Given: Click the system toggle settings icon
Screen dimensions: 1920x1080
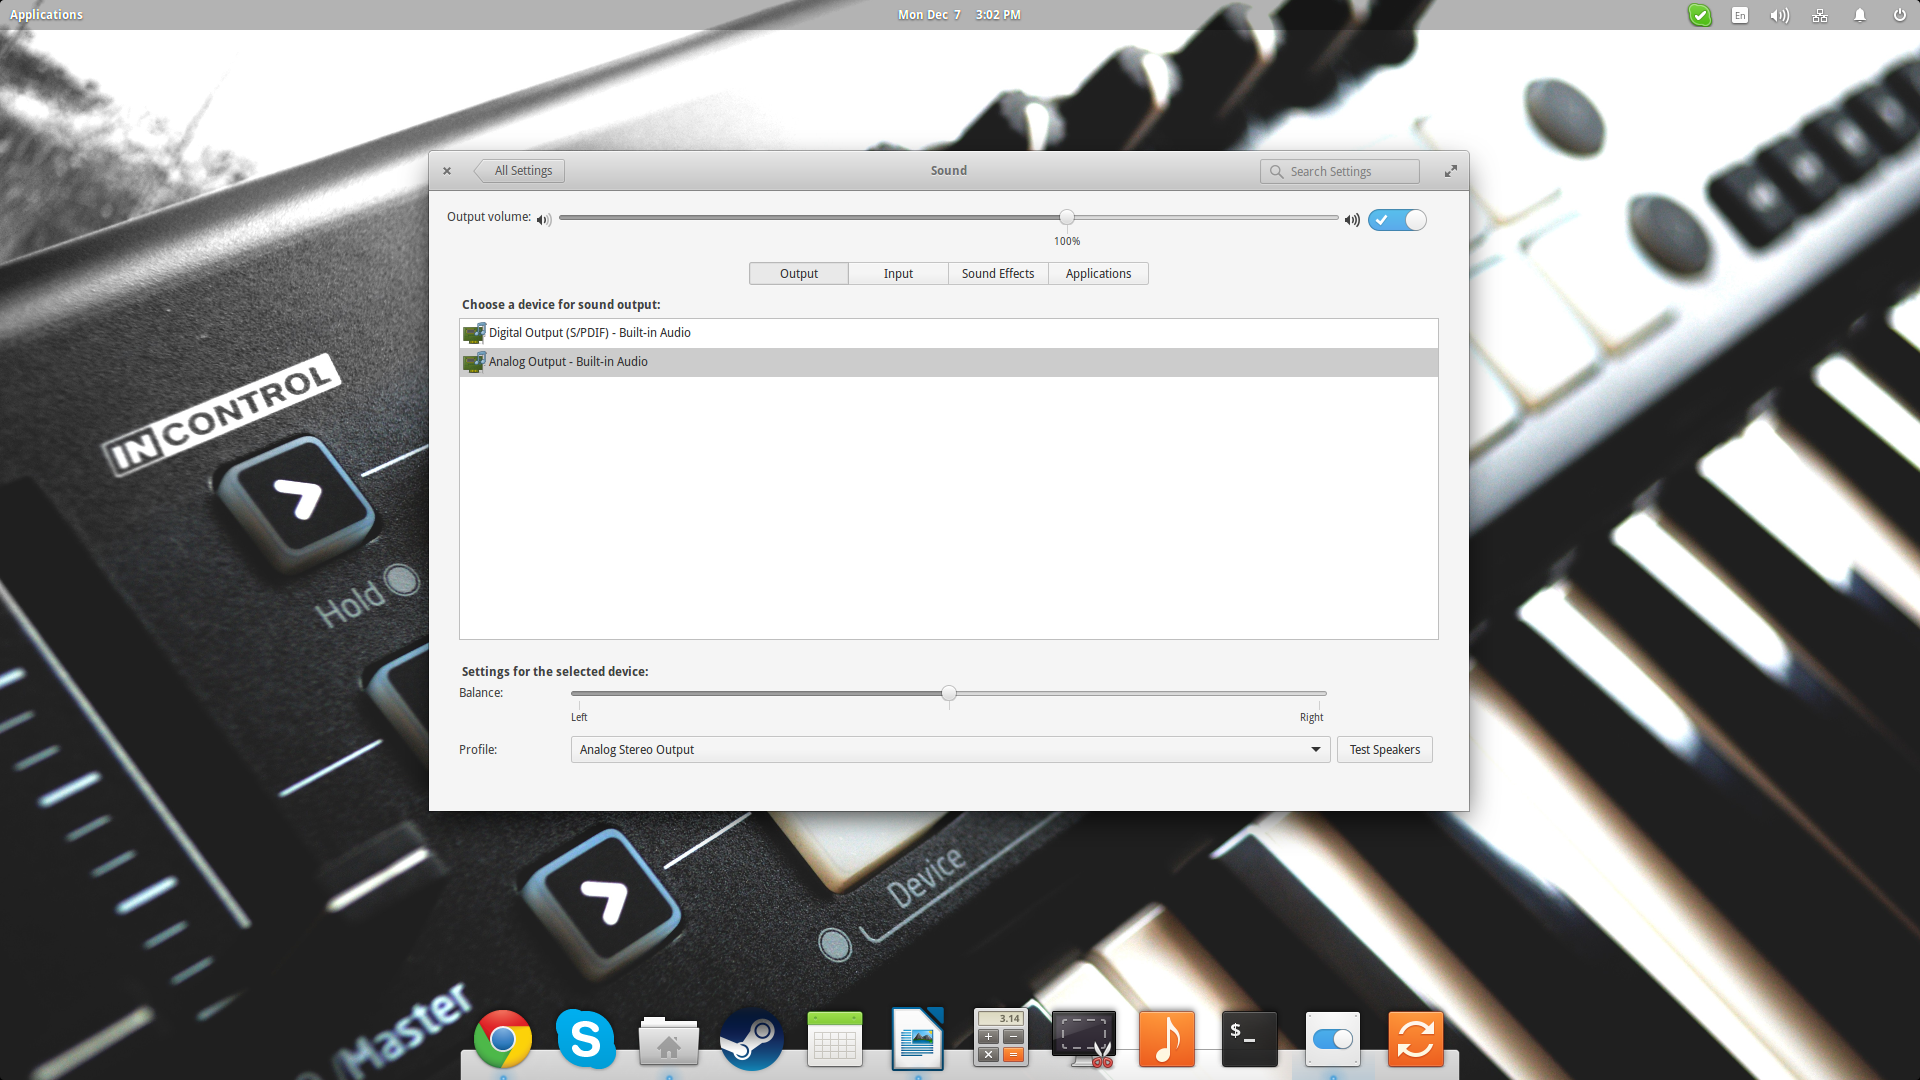Looking at the screenshot, I should tap(1331, 1039).
